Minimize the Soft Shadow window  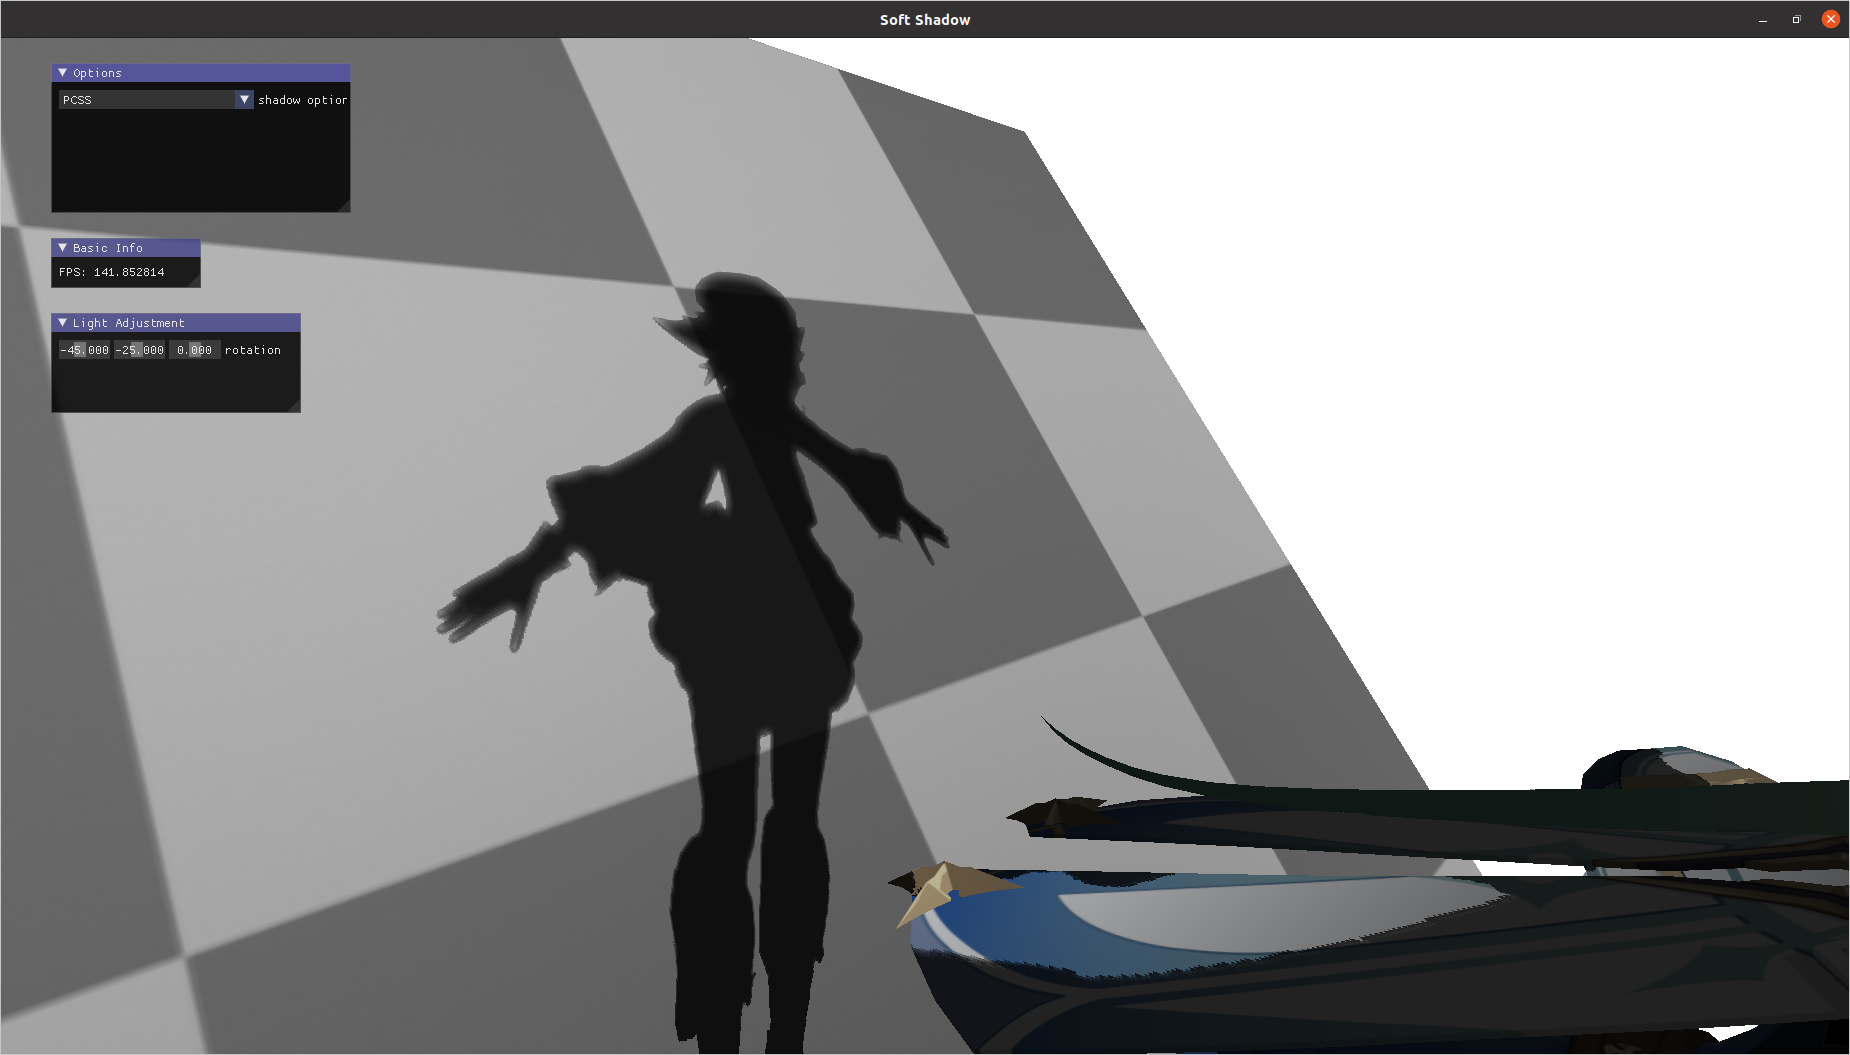(x=1763, y=20)
